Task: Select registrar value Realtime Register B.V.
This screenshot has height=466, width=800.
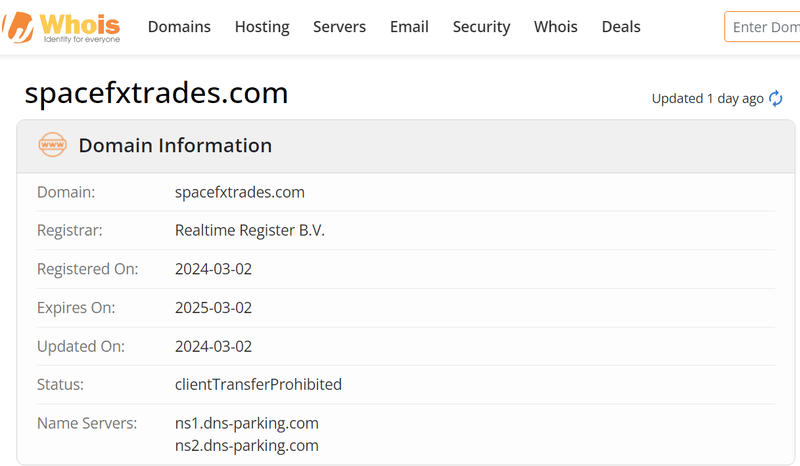Action: pos(249,230)
